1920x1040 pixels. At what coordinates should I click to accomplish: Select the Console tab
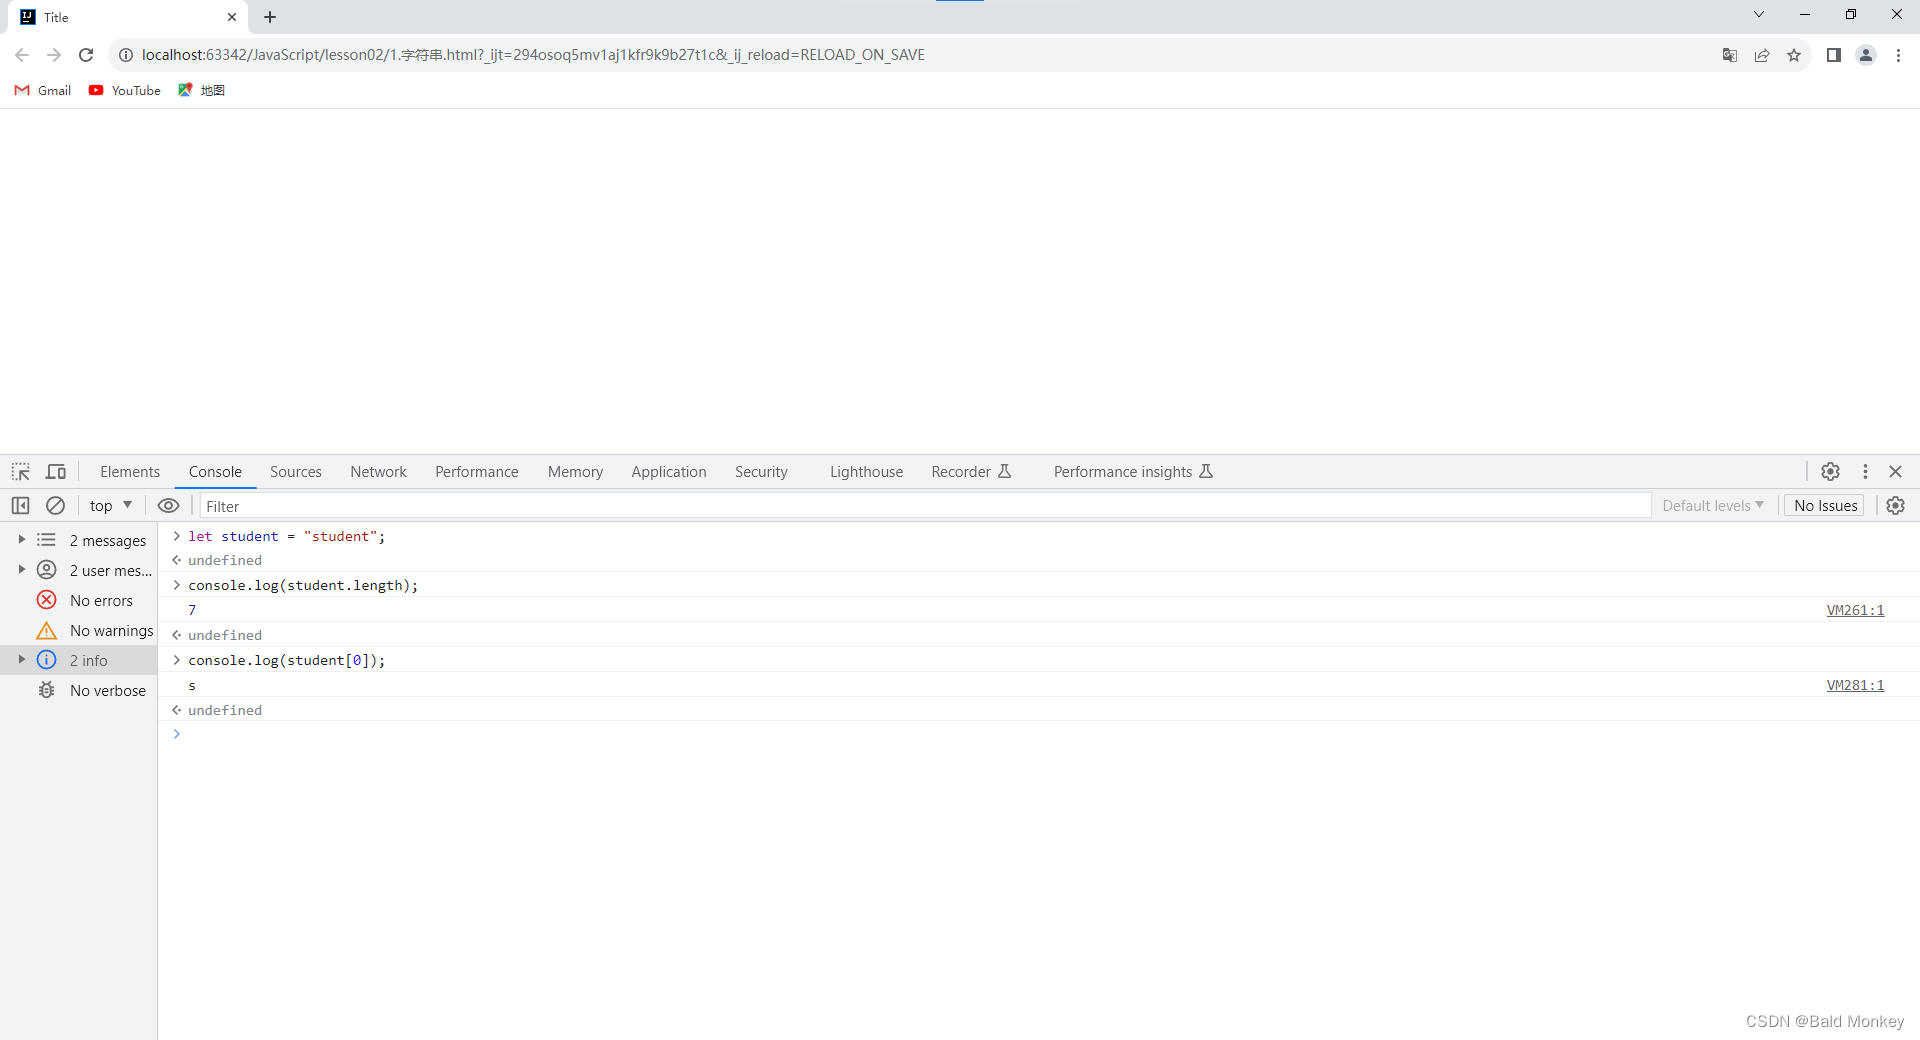(x=215, y=472)
